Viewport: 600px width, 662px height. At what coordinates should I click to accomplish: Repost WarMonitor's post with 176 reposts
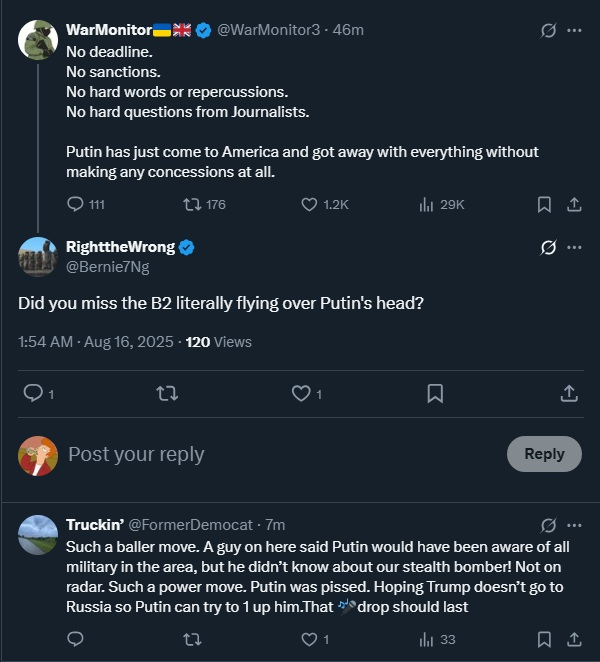point(194,204)
